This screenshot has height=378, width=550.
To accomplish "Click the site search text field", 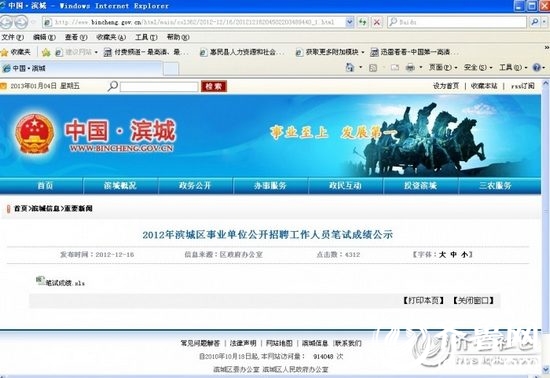I will click(159, 87).
